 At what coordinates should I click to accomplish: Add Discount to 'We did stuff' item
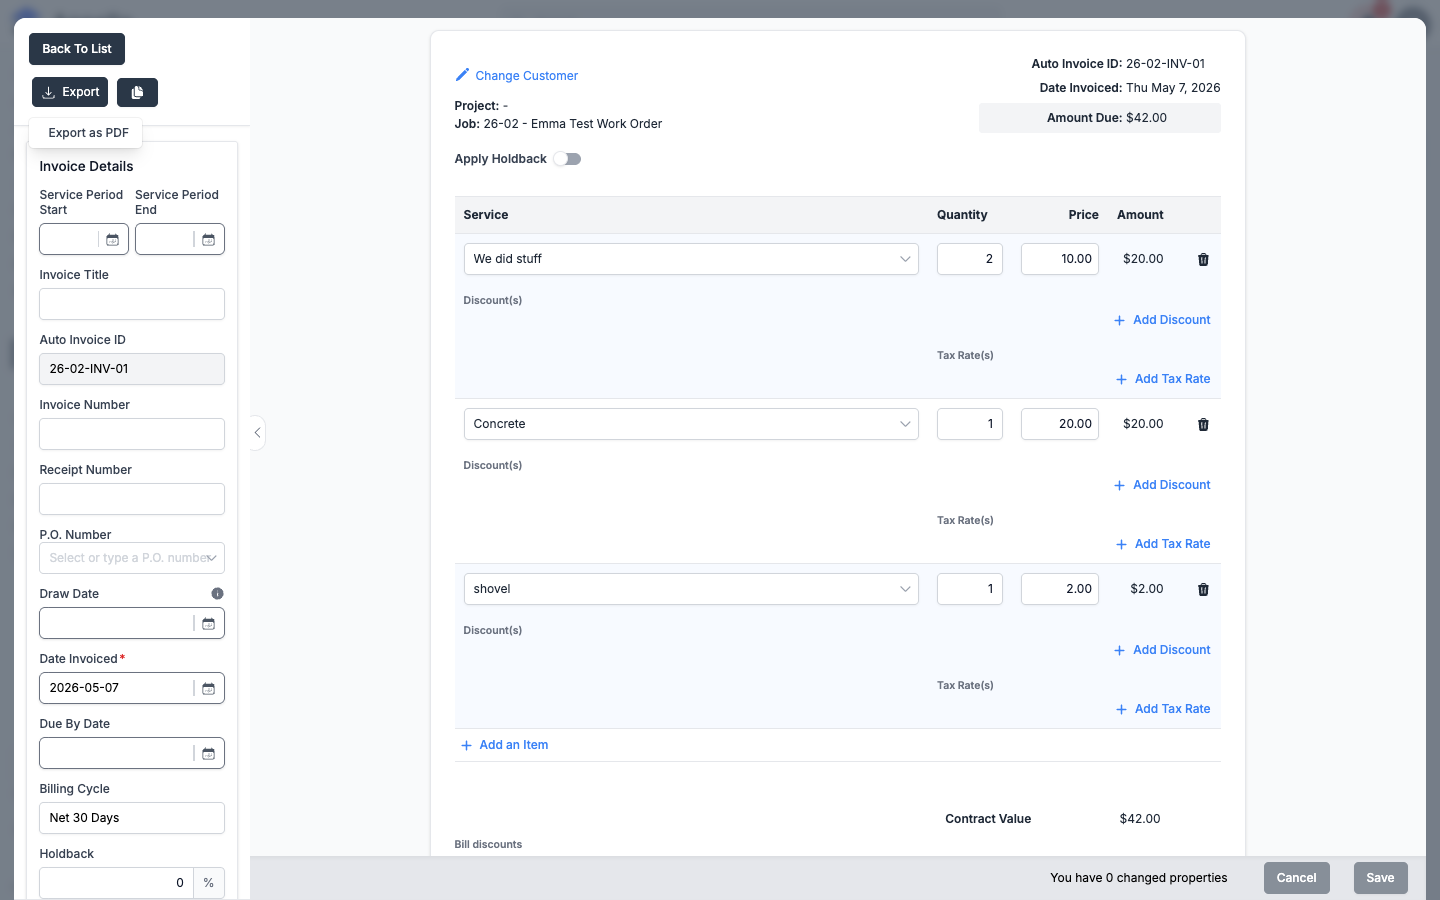click(1162, 320)
